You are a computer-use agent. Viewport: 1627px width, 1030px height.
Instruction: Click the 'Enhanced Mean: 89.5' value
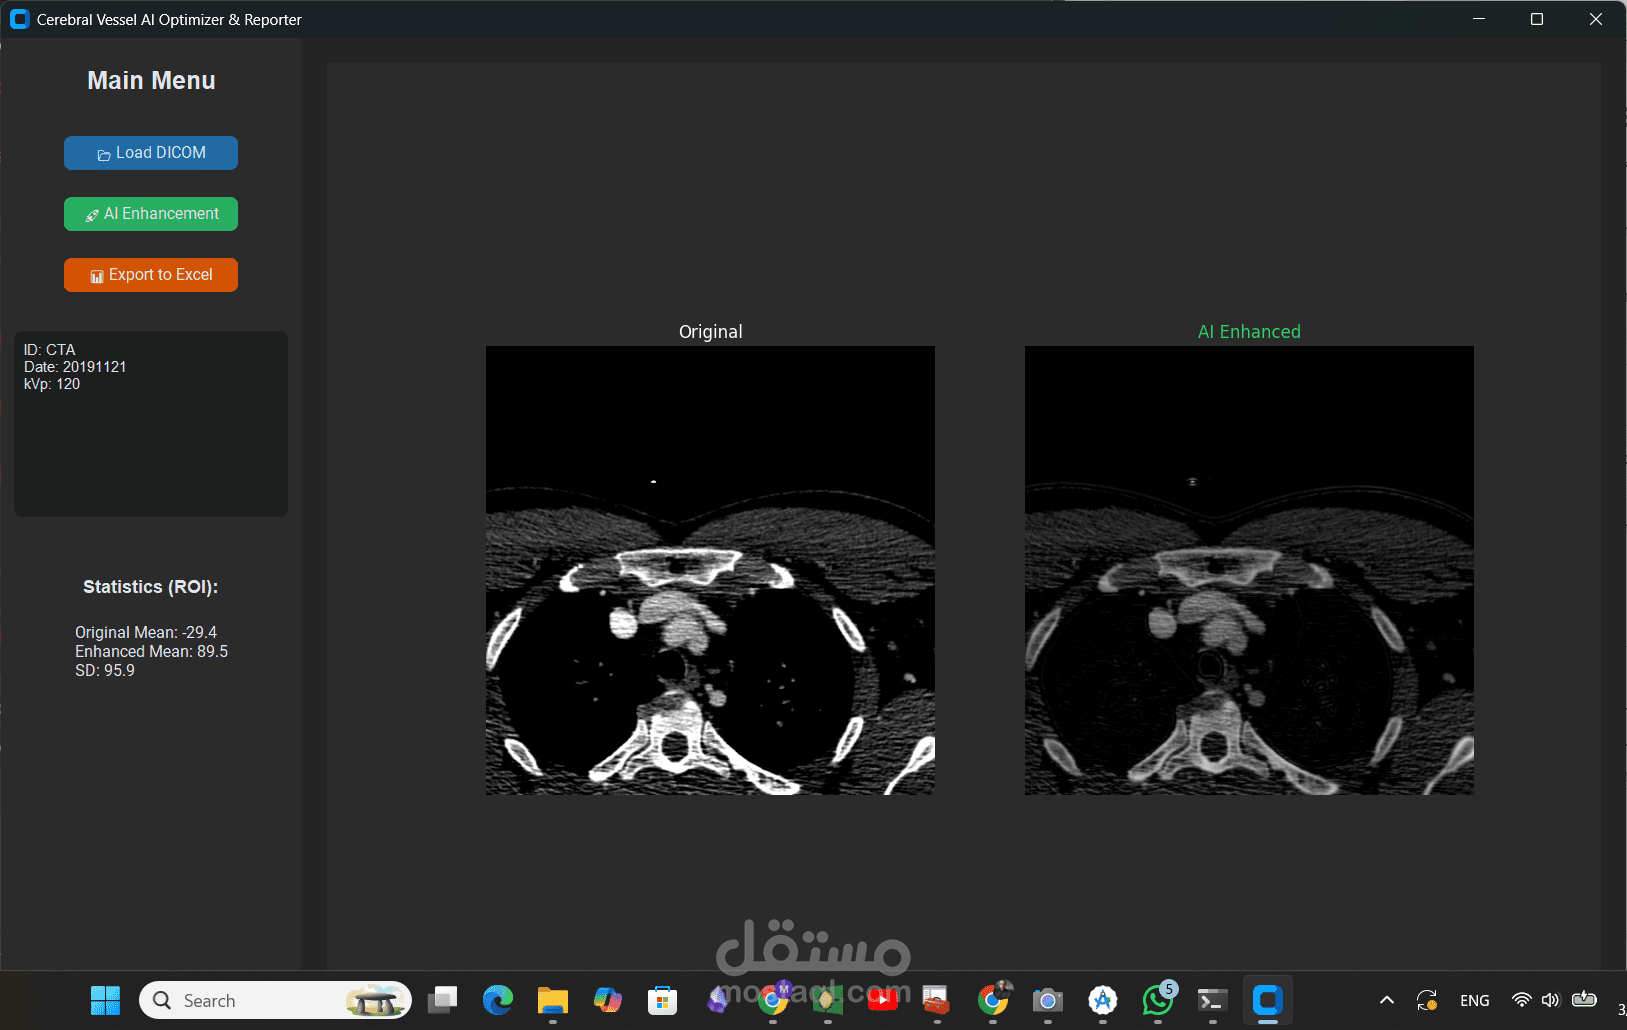pyautogui.click(x=151, y=651)
